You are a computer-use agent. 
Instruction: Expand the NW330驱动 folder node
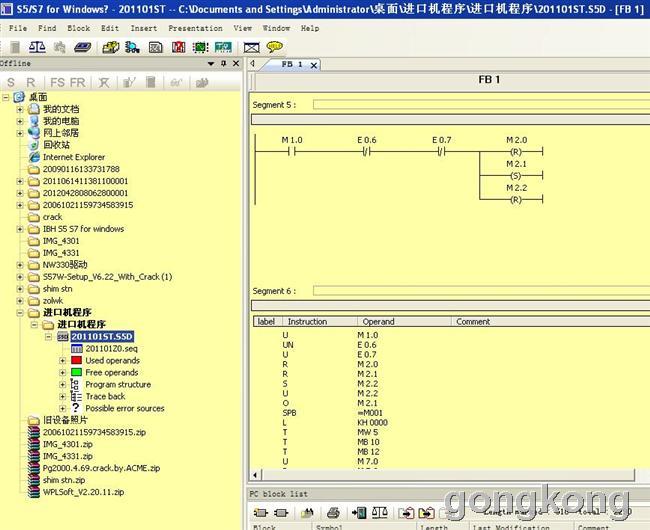[x=19, y=265]
